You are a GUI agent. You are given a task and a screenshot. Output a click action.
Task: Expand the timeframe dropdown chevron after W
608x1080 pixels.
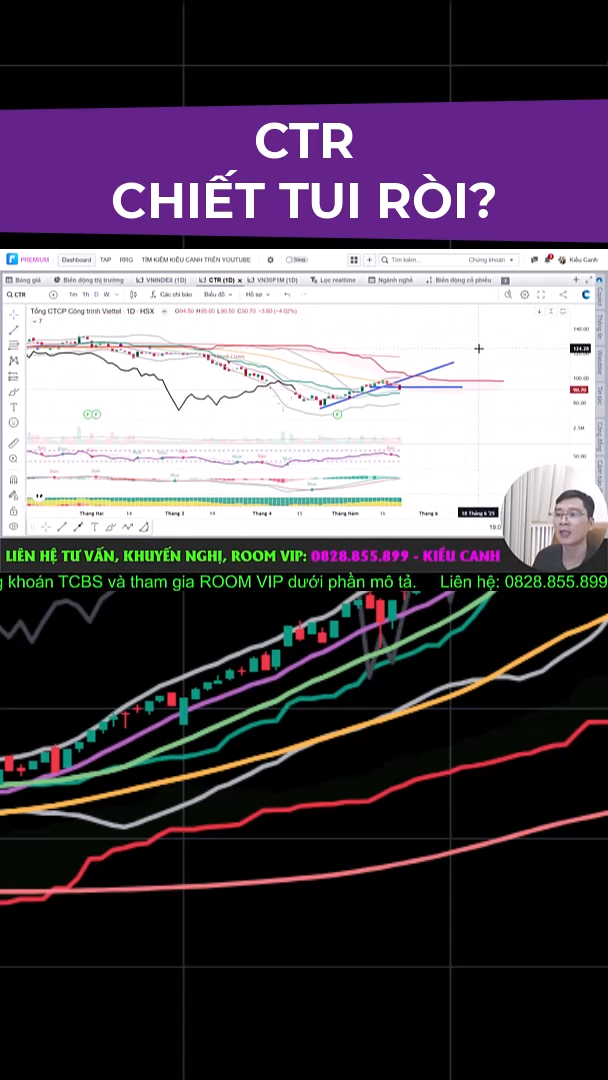116,294
